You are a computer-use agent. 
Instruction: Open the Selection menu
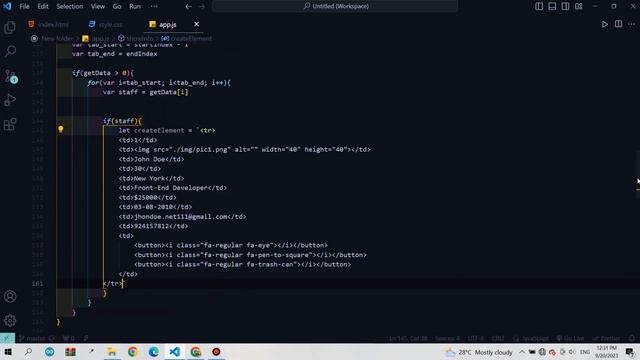tap(69, 6)
